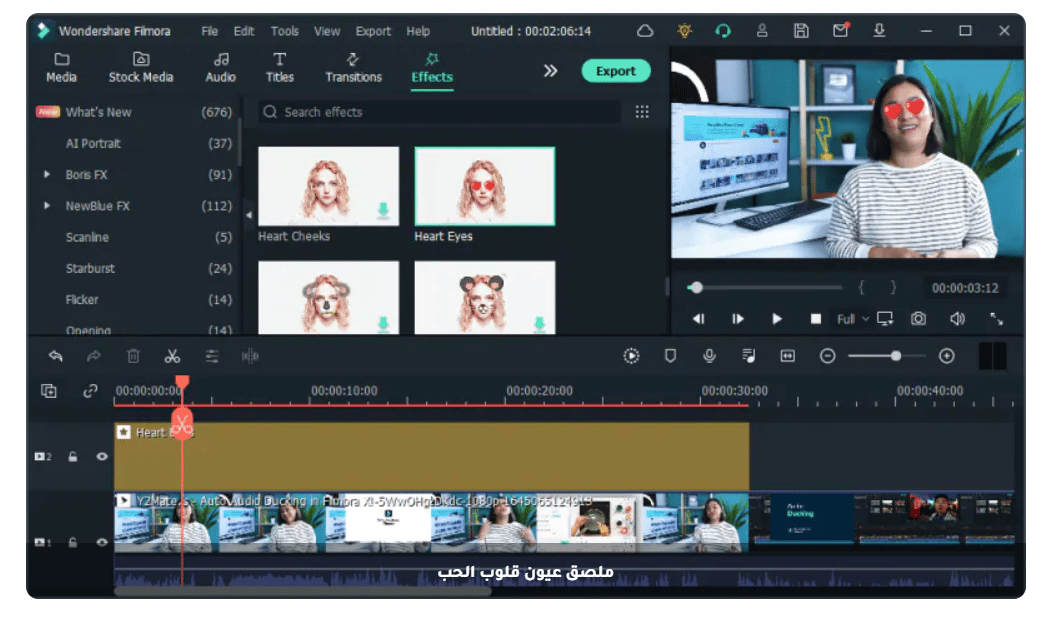The width and height of the screenshot is (1048, 627).
Task: Open the Edit menu
Action: click(243, 31)
